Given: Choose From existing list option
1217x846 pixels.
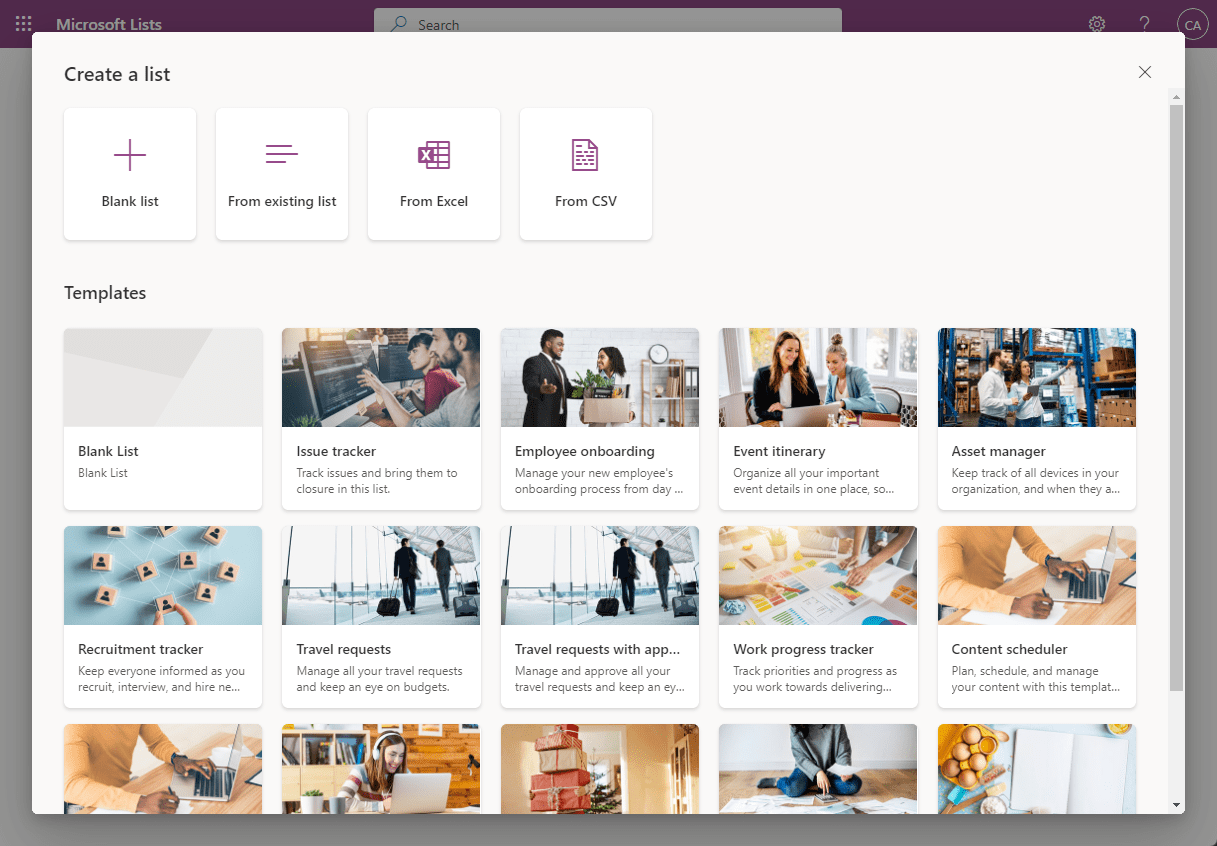Looking at the screenshot, I should click(x=282, y=174).
